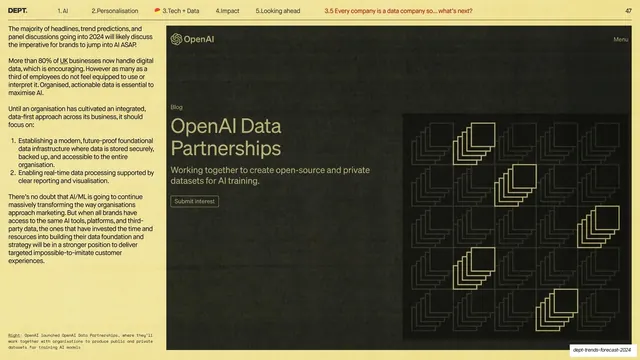This screenshot has height=360, width=640.
Task: Click the 3.5 Every company is a data company heading
Action: (398, 11)
